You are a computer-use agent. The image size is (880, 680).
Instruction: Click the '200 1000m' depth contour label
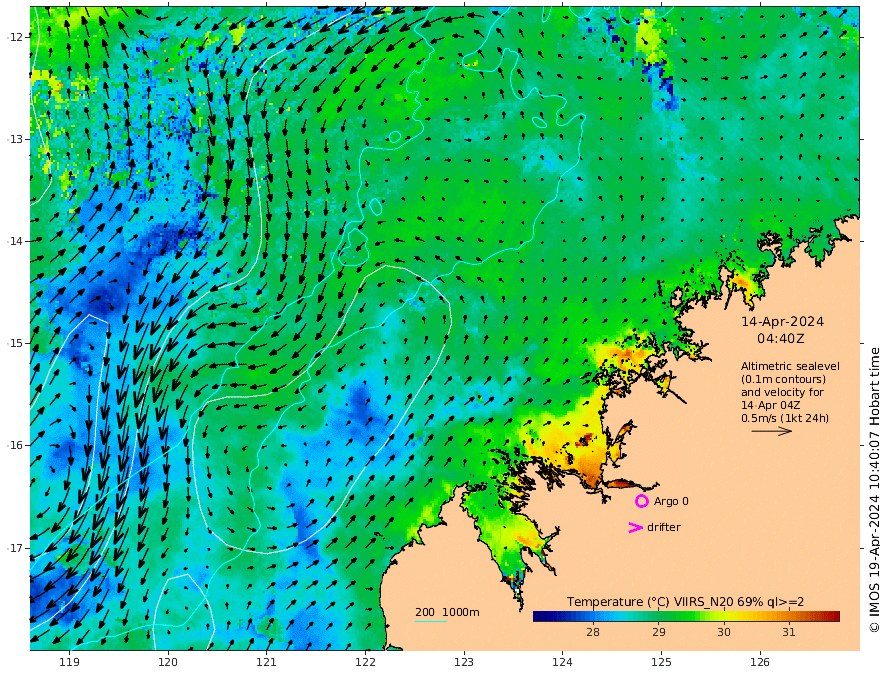coord(447,612)
